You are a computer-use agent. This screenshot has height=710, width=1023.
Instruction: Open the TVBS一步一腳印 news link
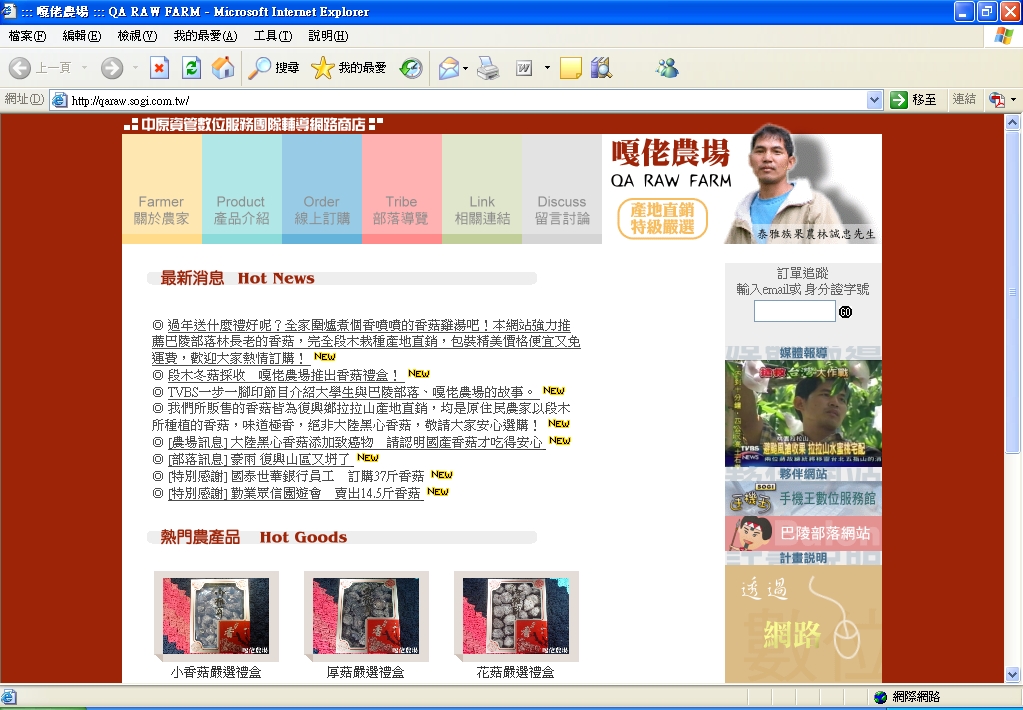[353, 392]
